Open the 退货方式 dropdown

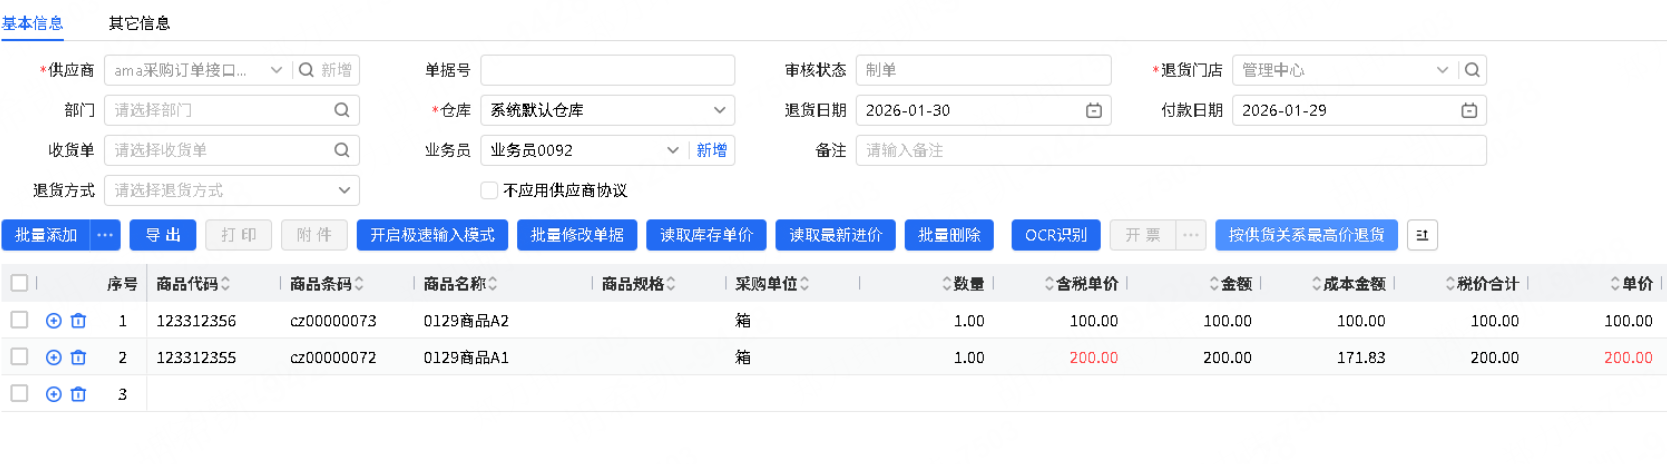point(344,190)
